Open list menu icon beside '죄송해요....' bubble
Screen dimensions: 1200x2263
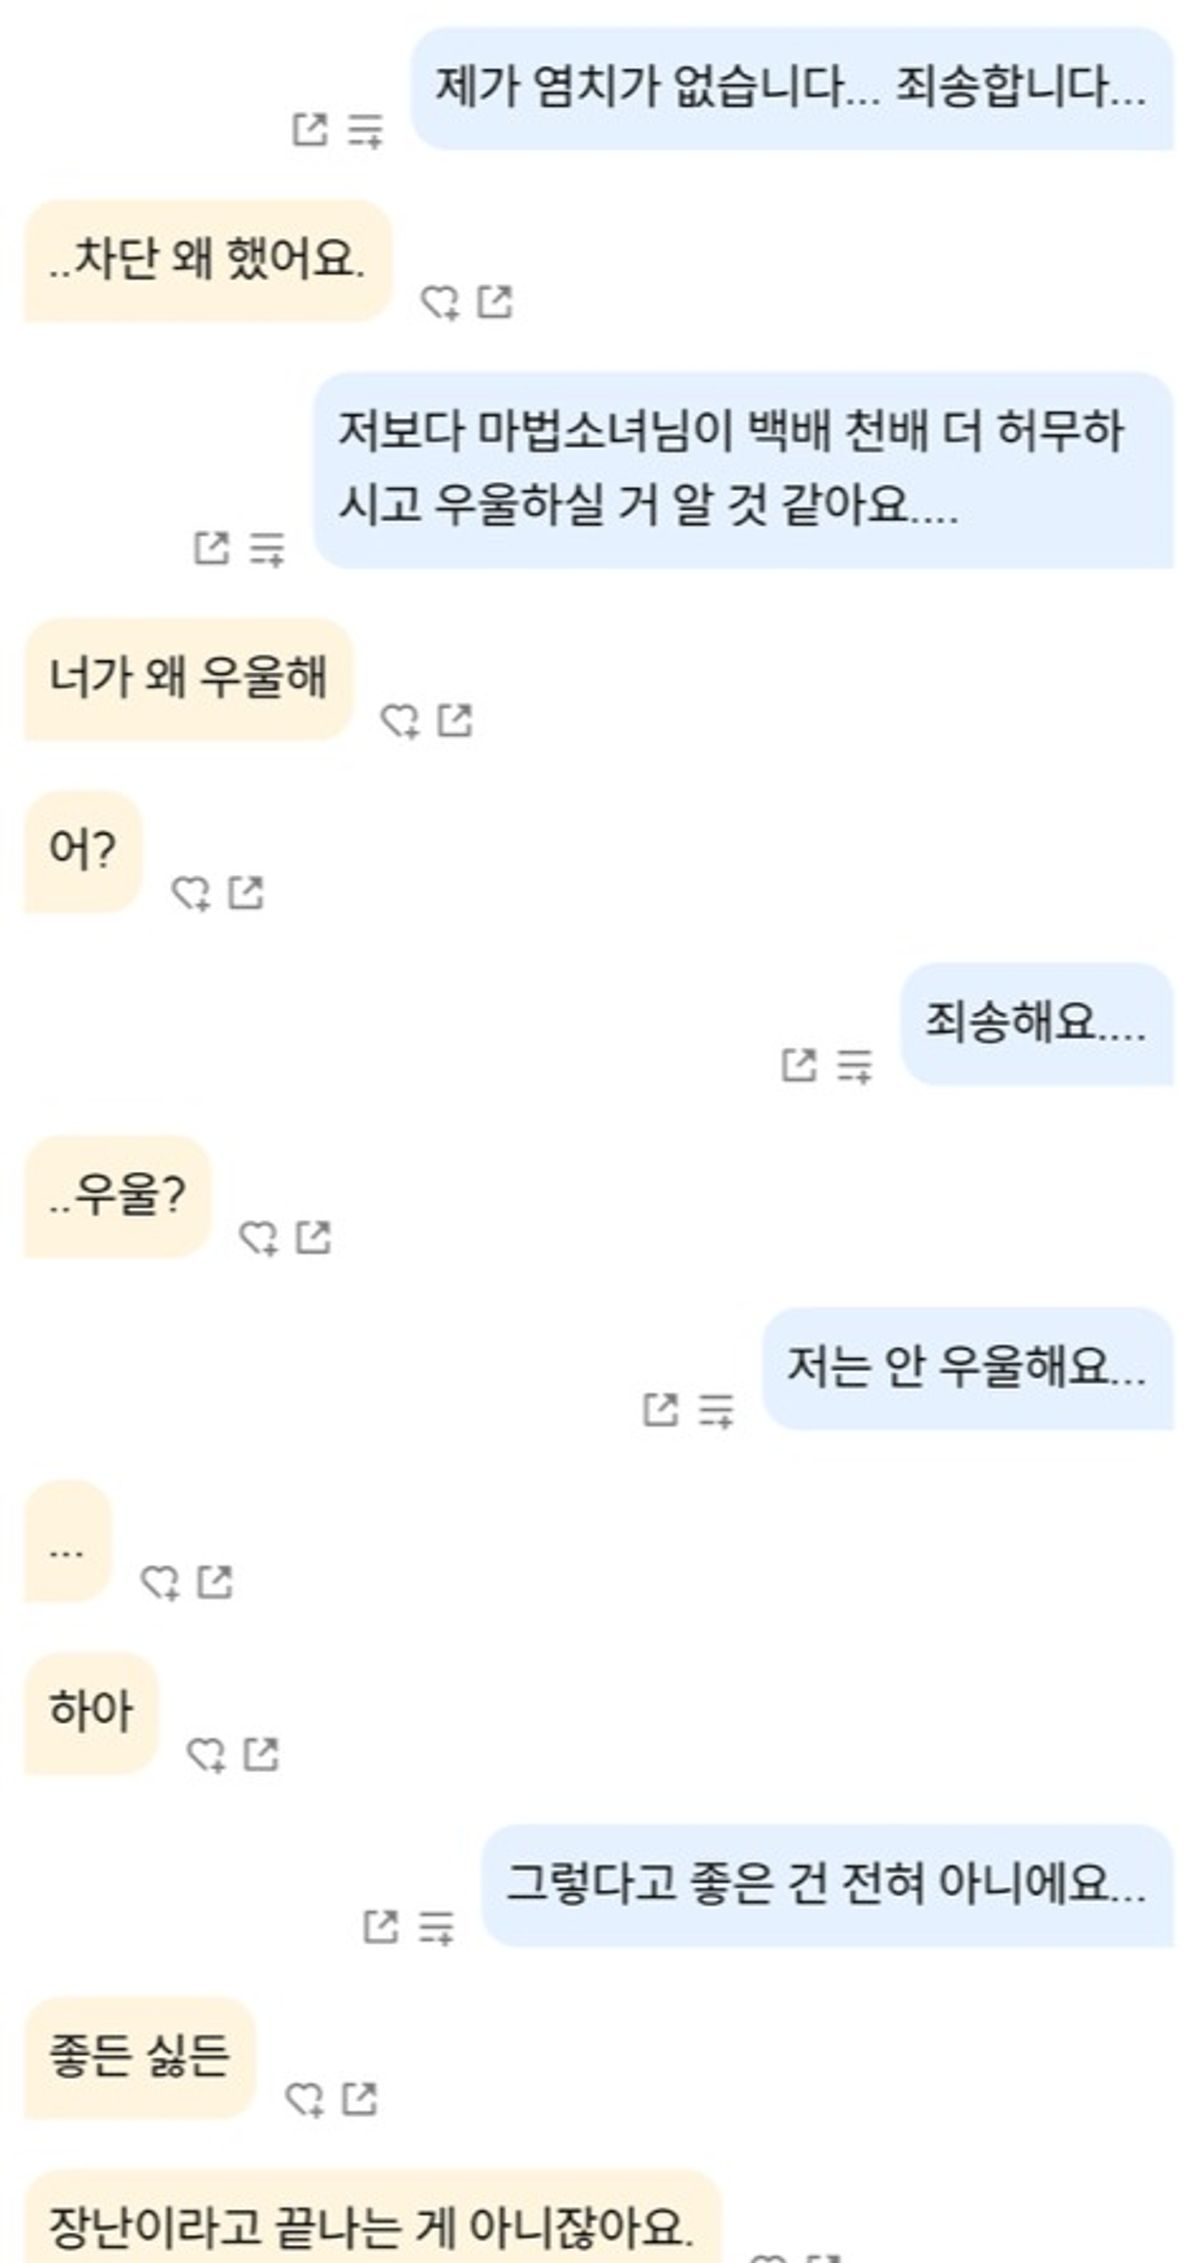pos(855,1066)
